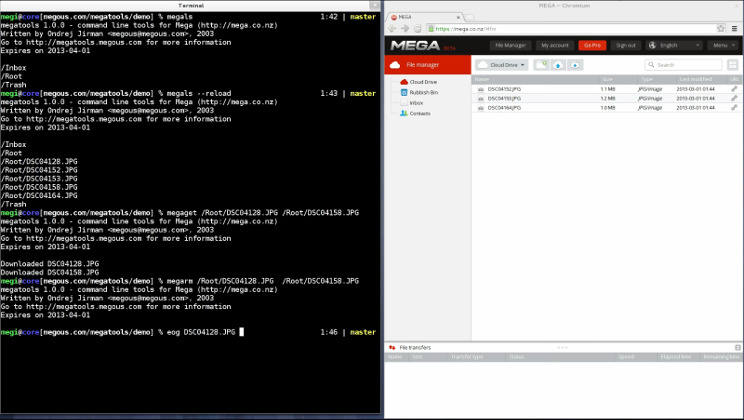Click 'Downloaded DSC04158.JPG' line in terminal
Viewport: 744px width, 420px height.
50,272
